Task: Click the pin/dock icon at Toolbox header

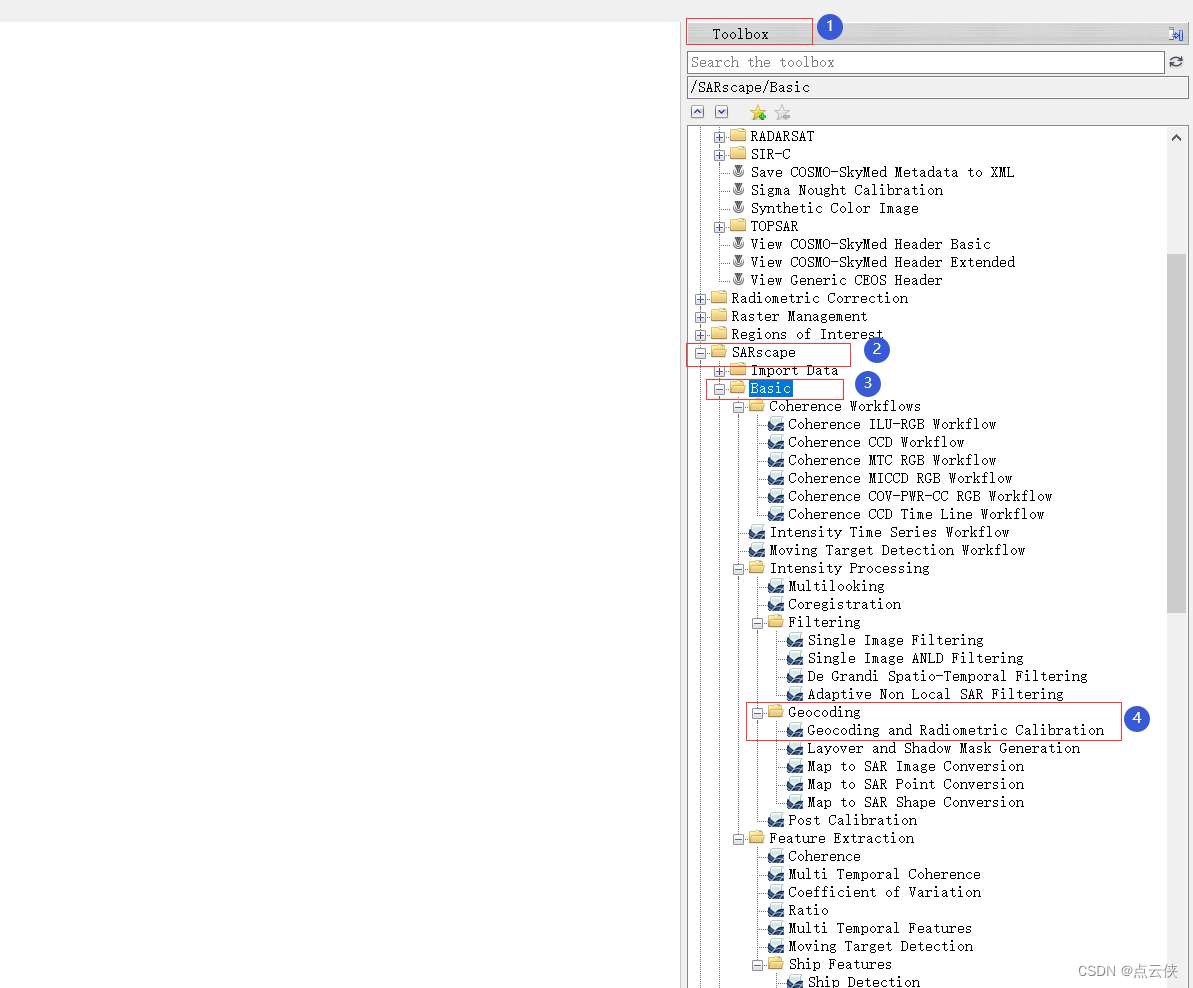Action: [x=1176, y=34]
